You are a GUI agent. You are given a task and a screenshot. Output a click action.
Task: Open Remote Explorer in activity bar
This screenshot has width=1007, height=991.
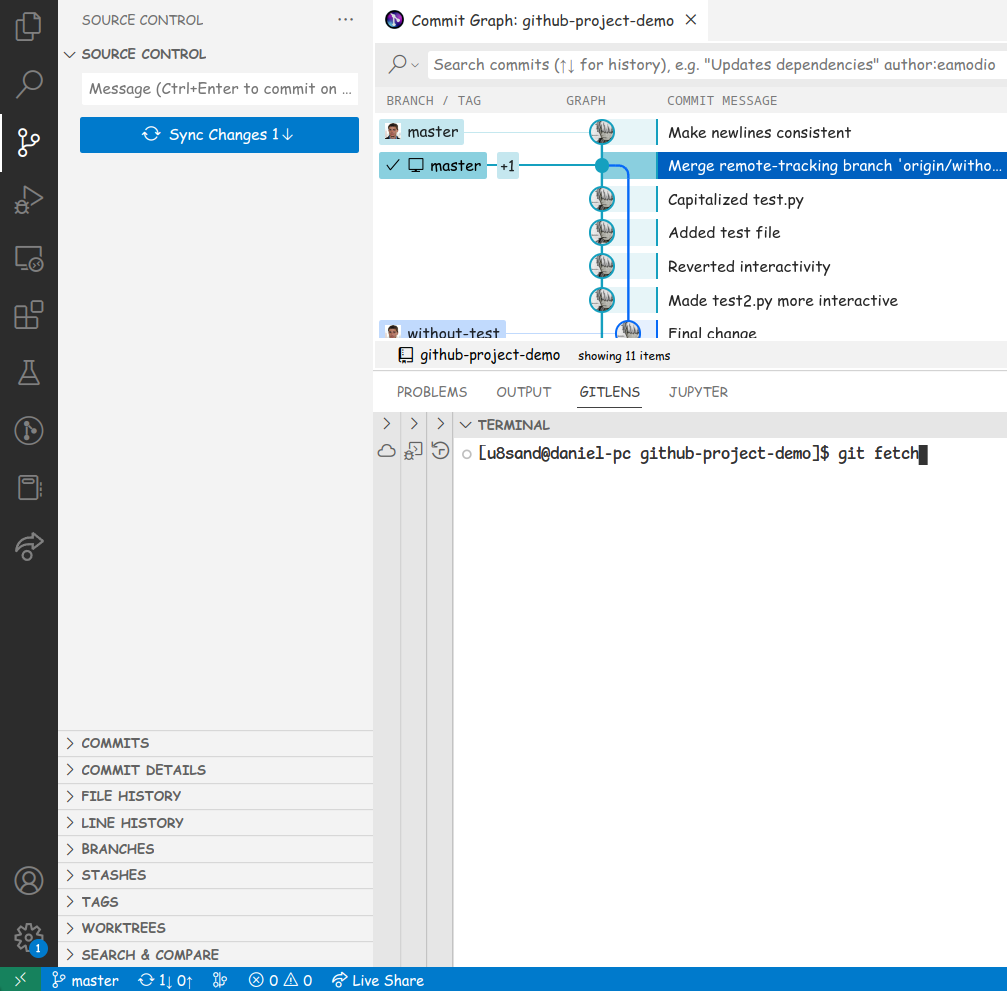pyautogui.click(x=29, y=259)
